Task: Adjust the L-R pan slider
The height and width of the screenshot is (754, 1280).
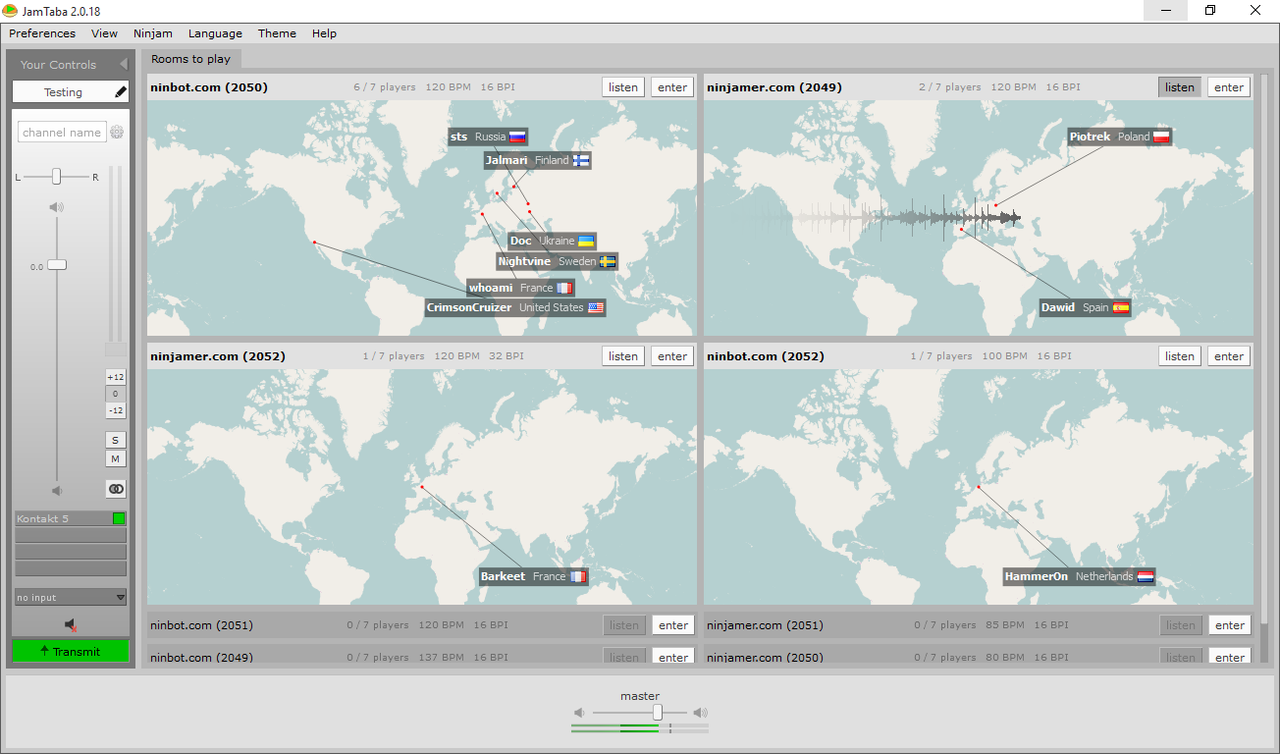Action: [57, 176]
